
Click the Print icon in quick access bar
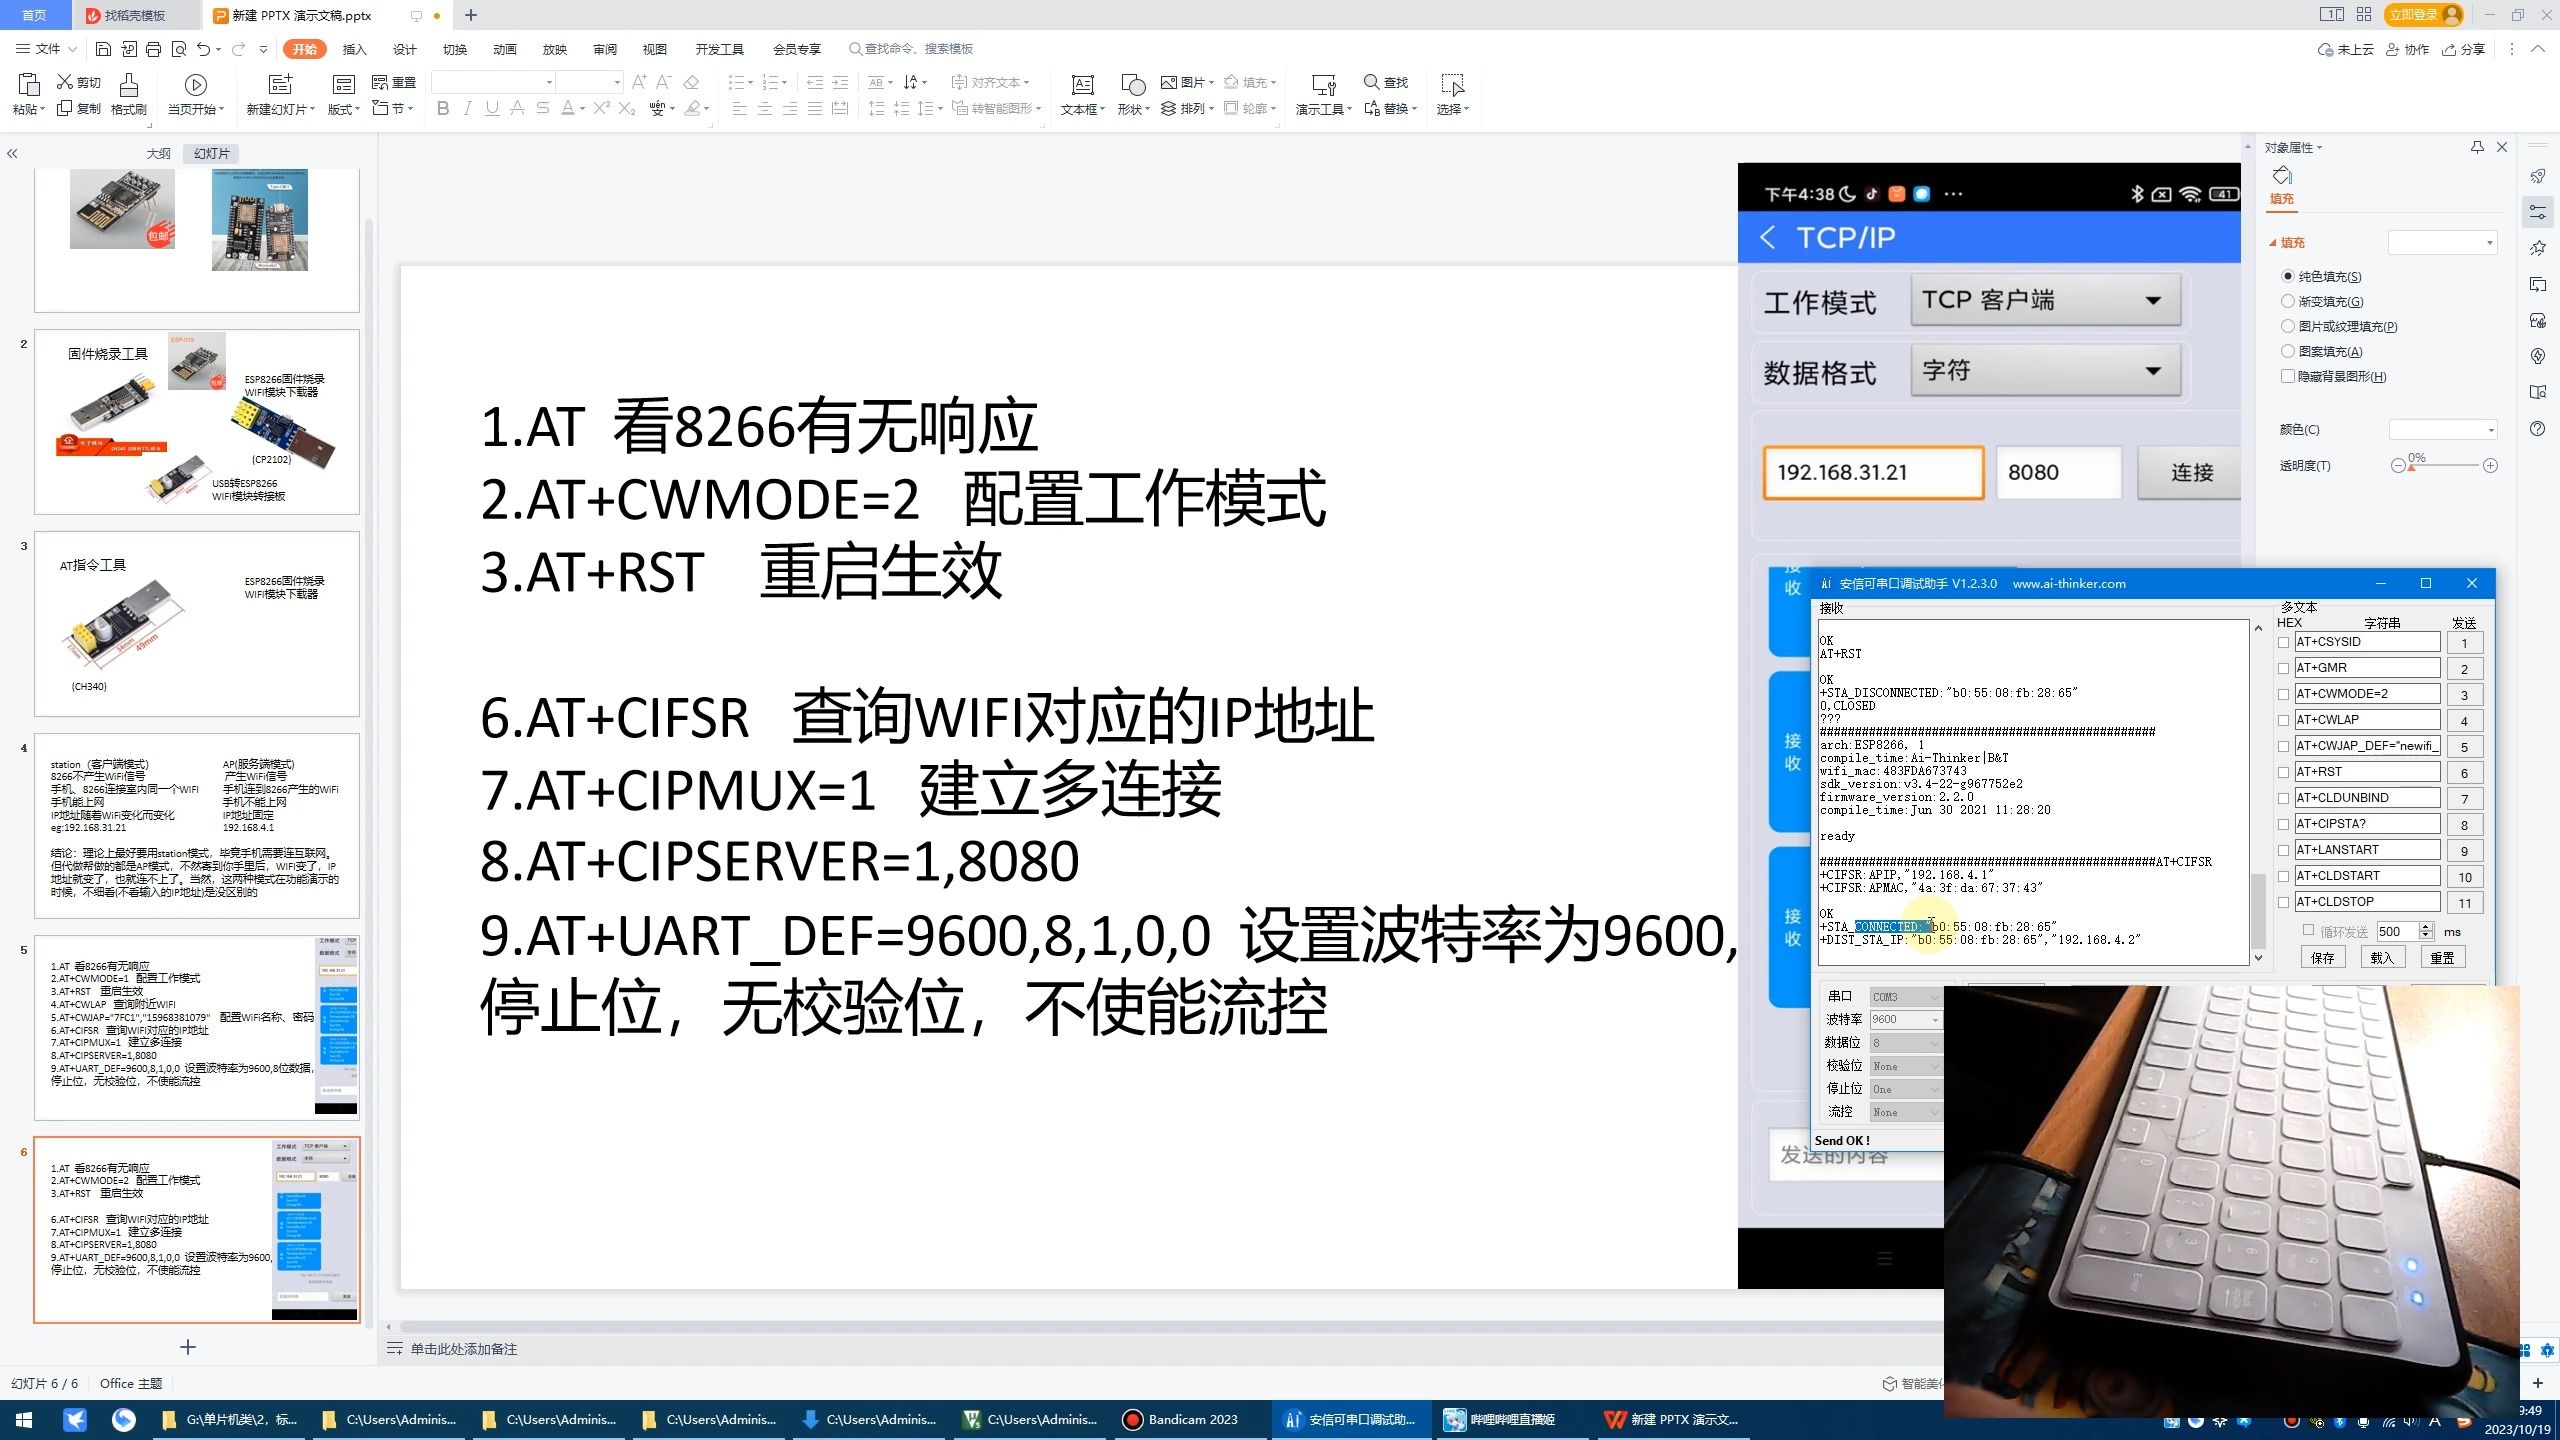153,48
